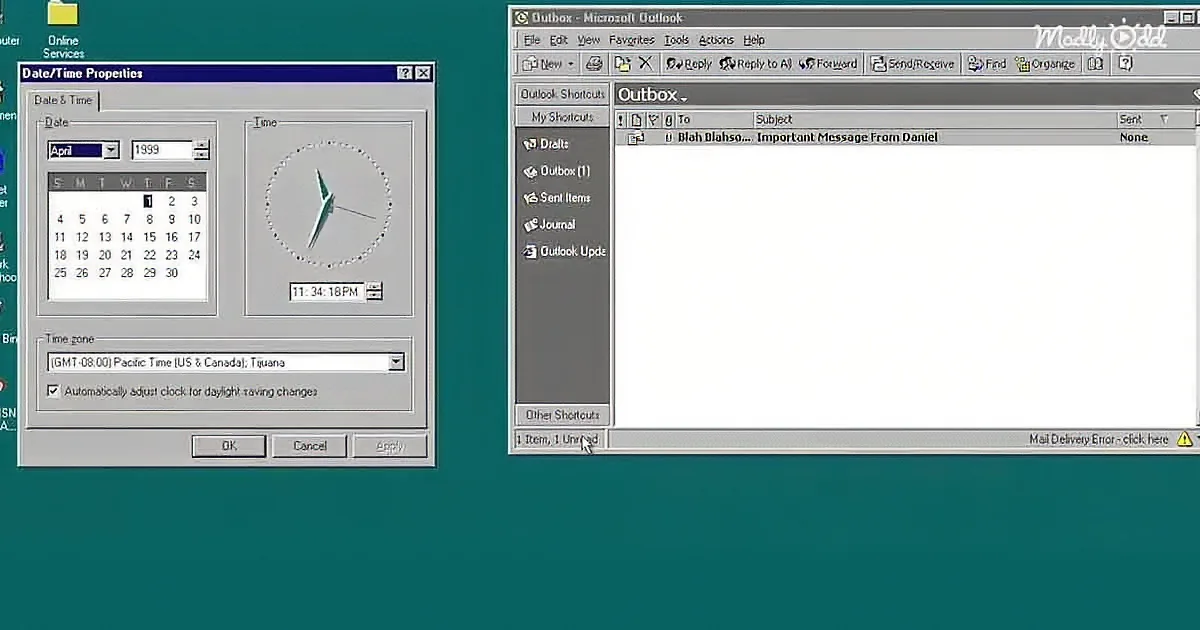The image size is (1200, 630).
Task: Click the Delete X icon in toolbar
Action: coord(645,63)
